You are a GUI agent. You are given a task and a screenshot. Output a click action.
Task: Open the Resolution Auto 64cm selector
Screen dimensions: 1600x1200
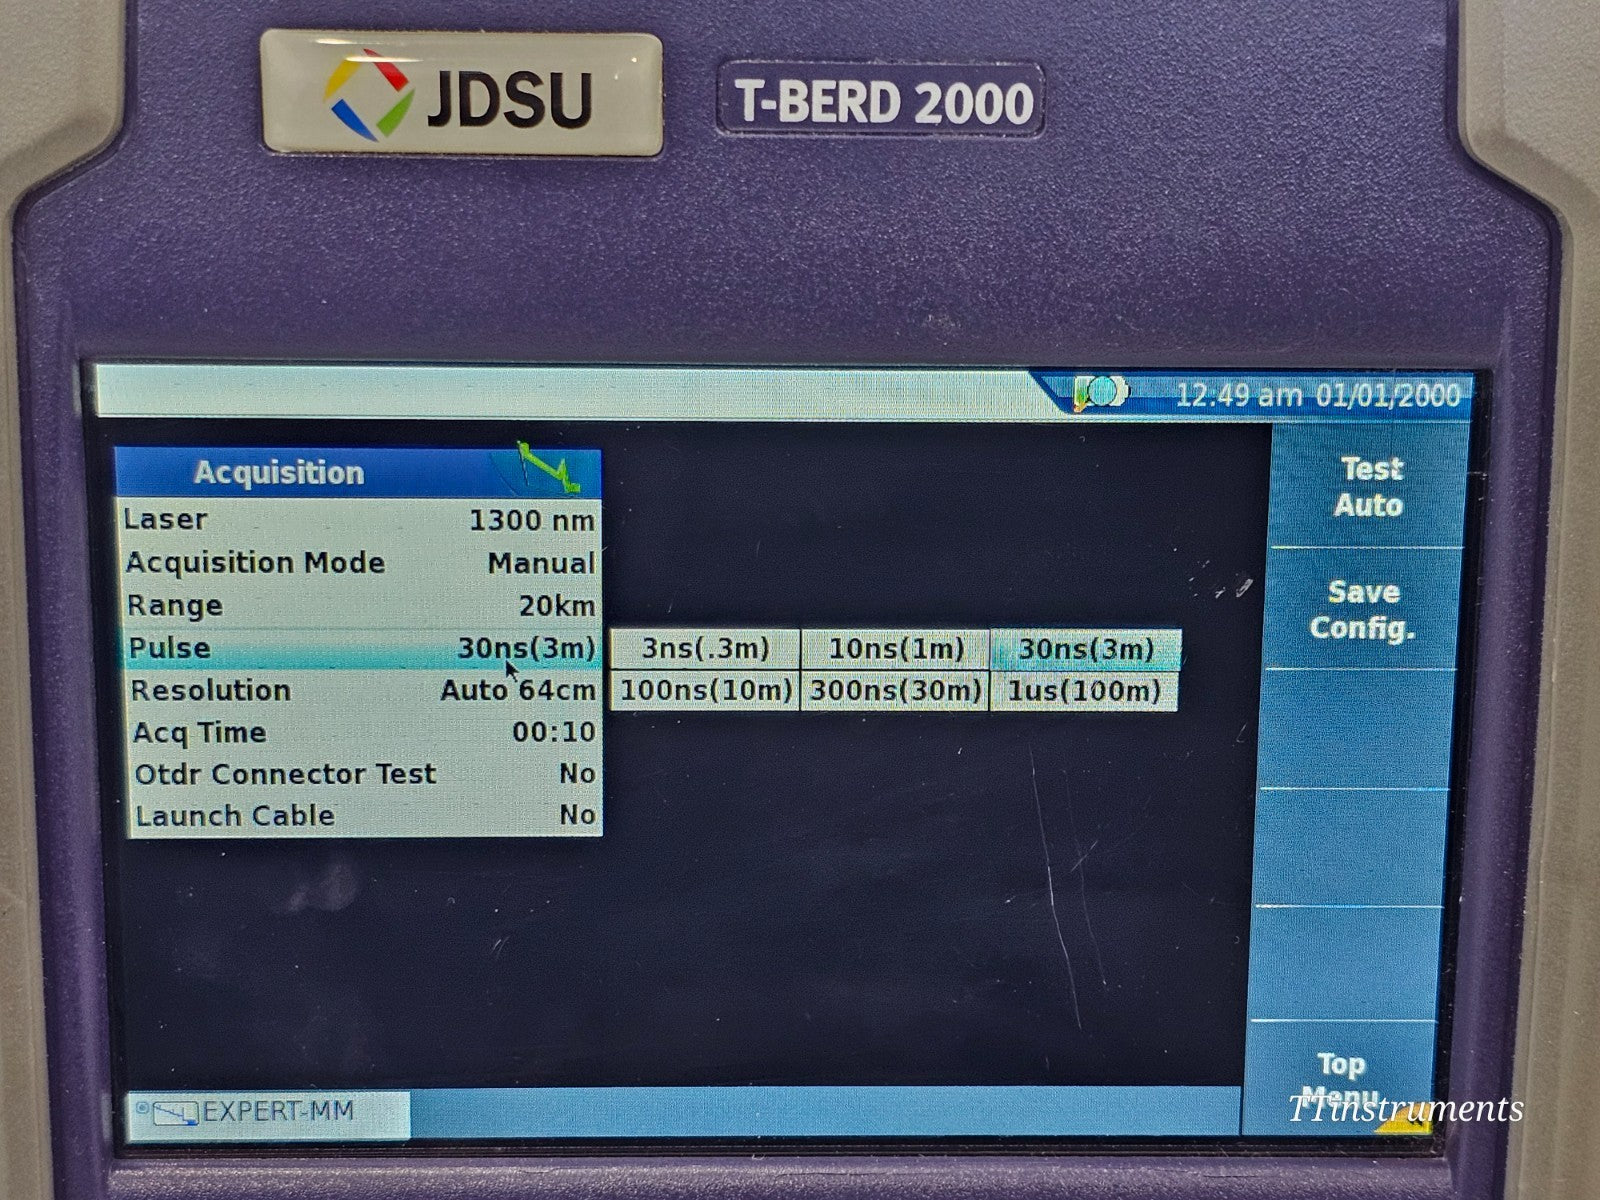(360, 689)
